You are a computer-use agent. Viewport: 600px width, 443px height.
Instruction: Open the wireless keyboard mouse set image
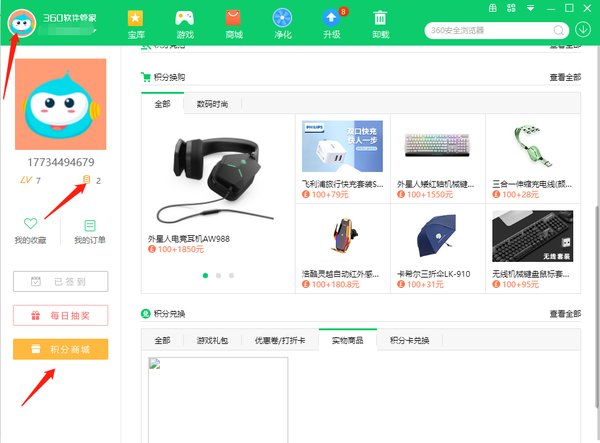(533, 236)
